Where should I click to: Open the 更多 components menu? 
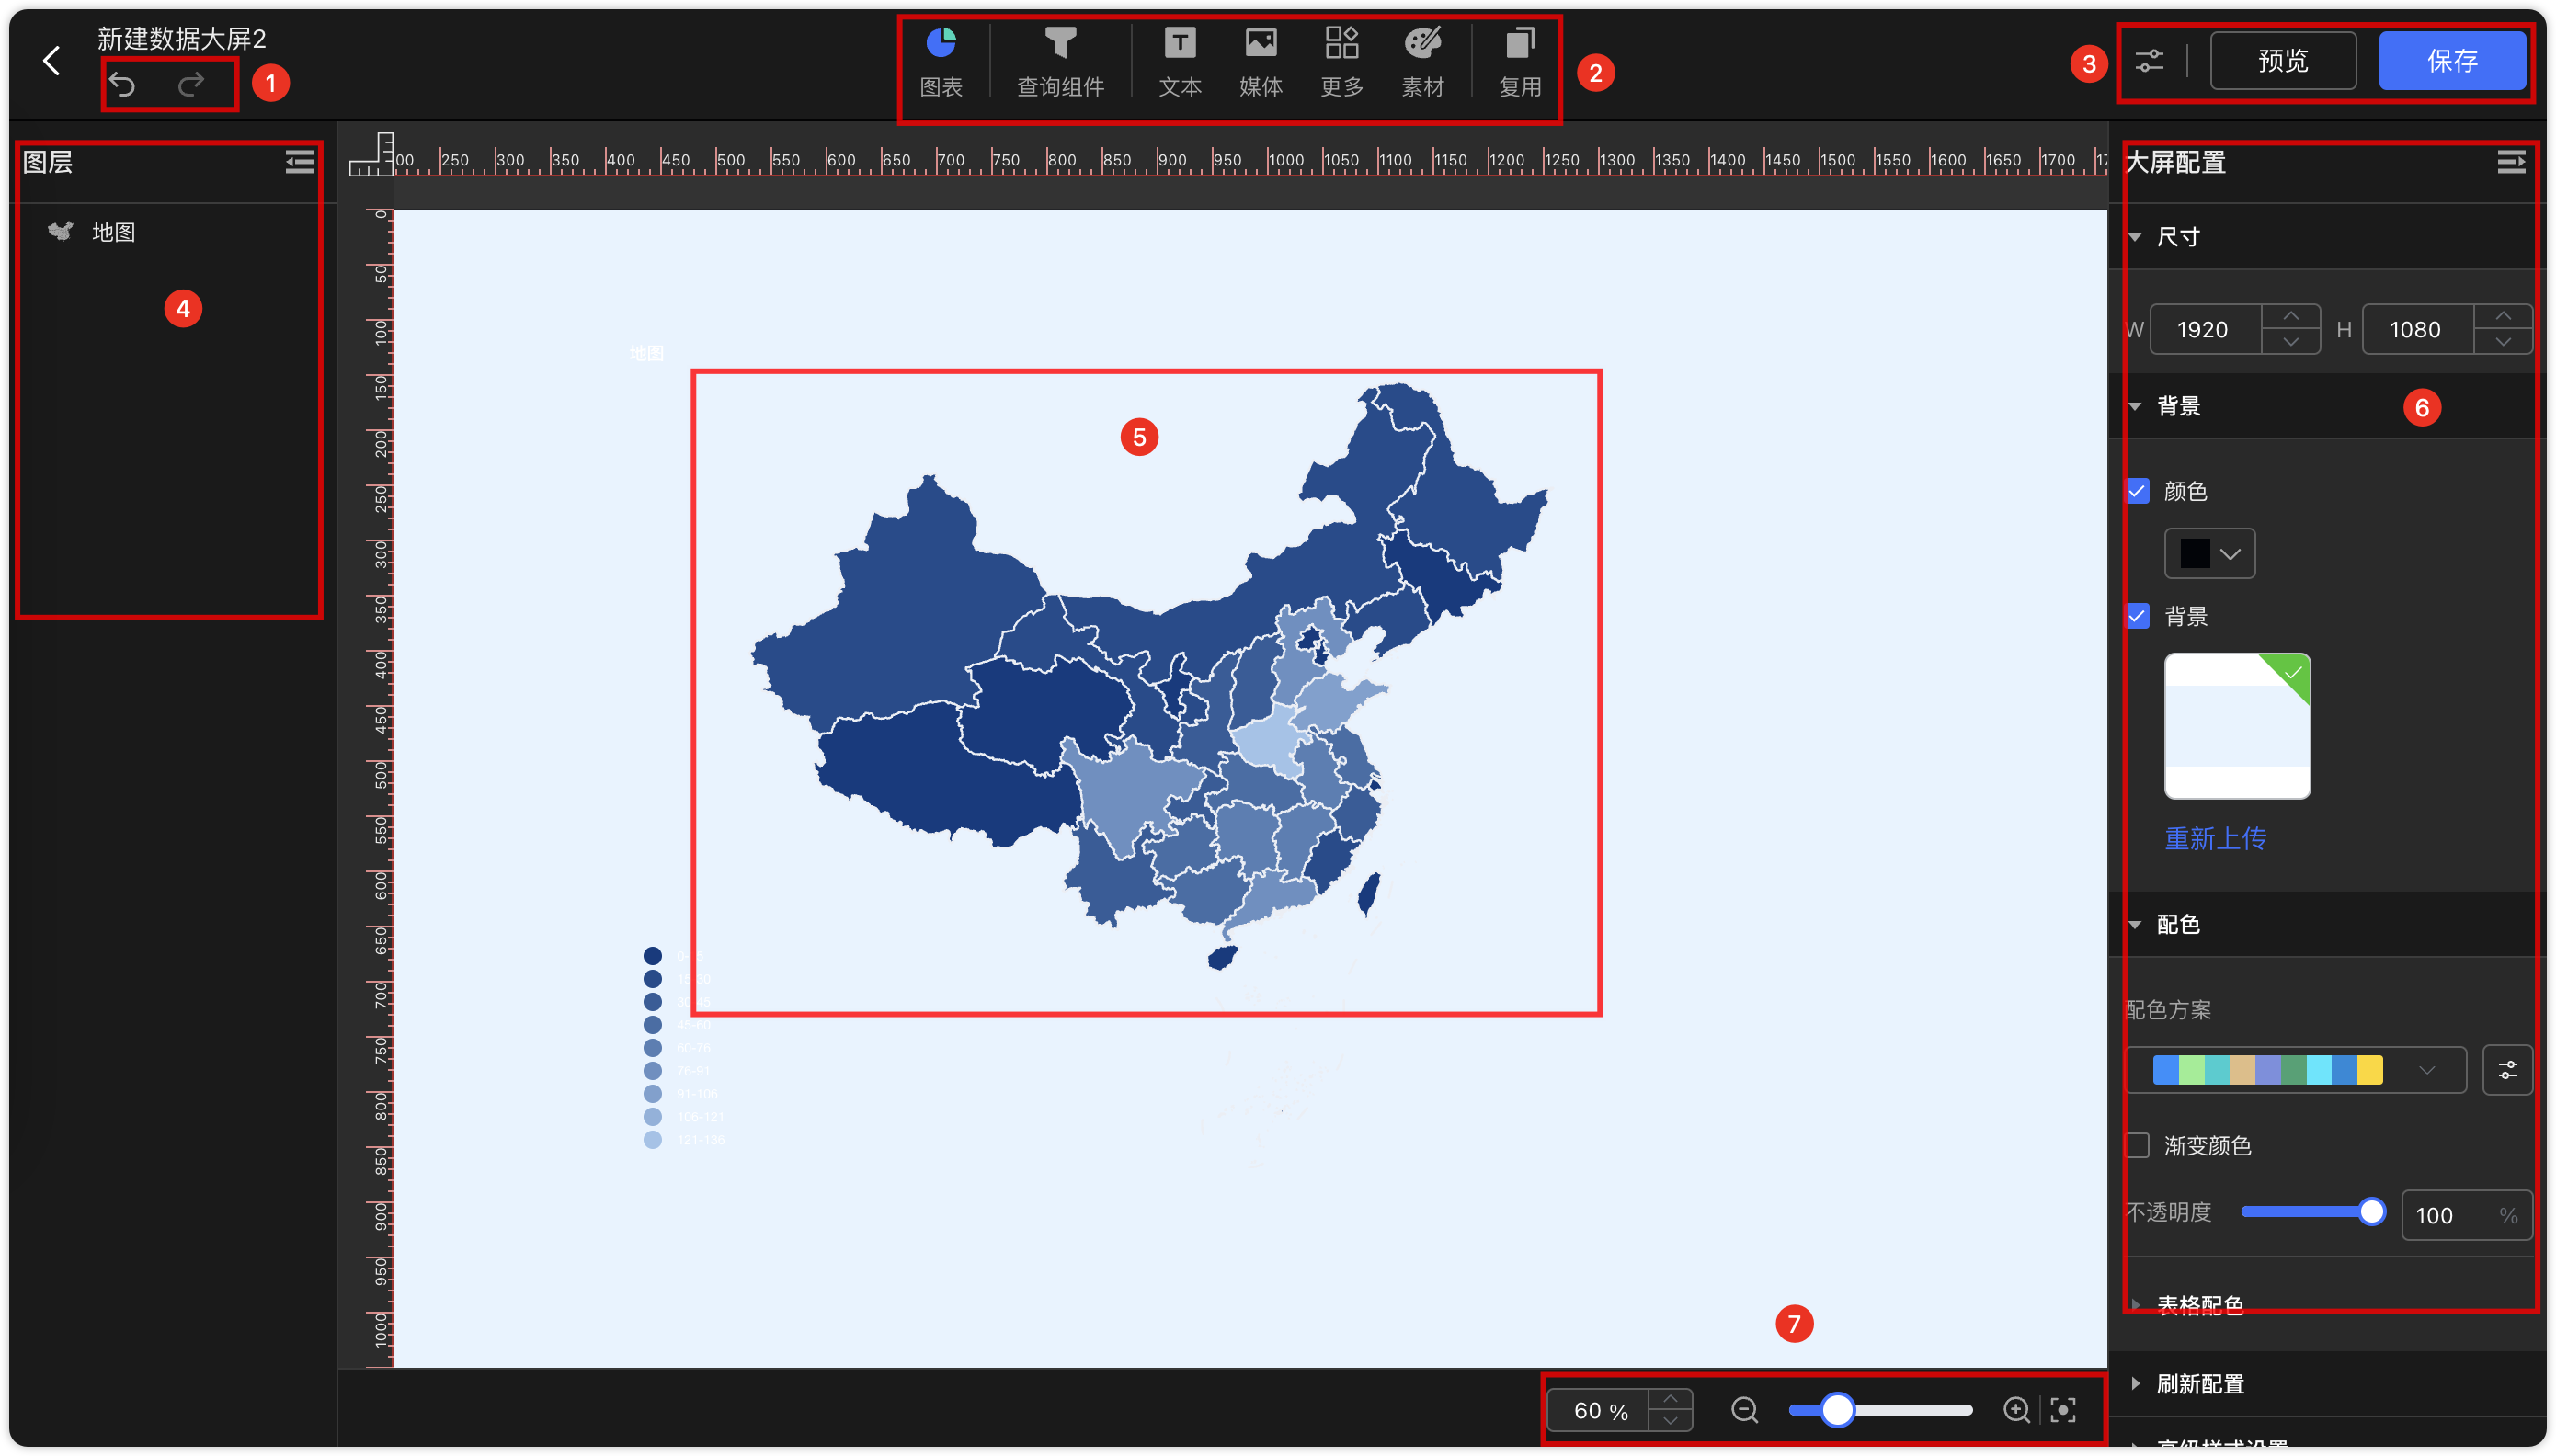click(1342, 62)
